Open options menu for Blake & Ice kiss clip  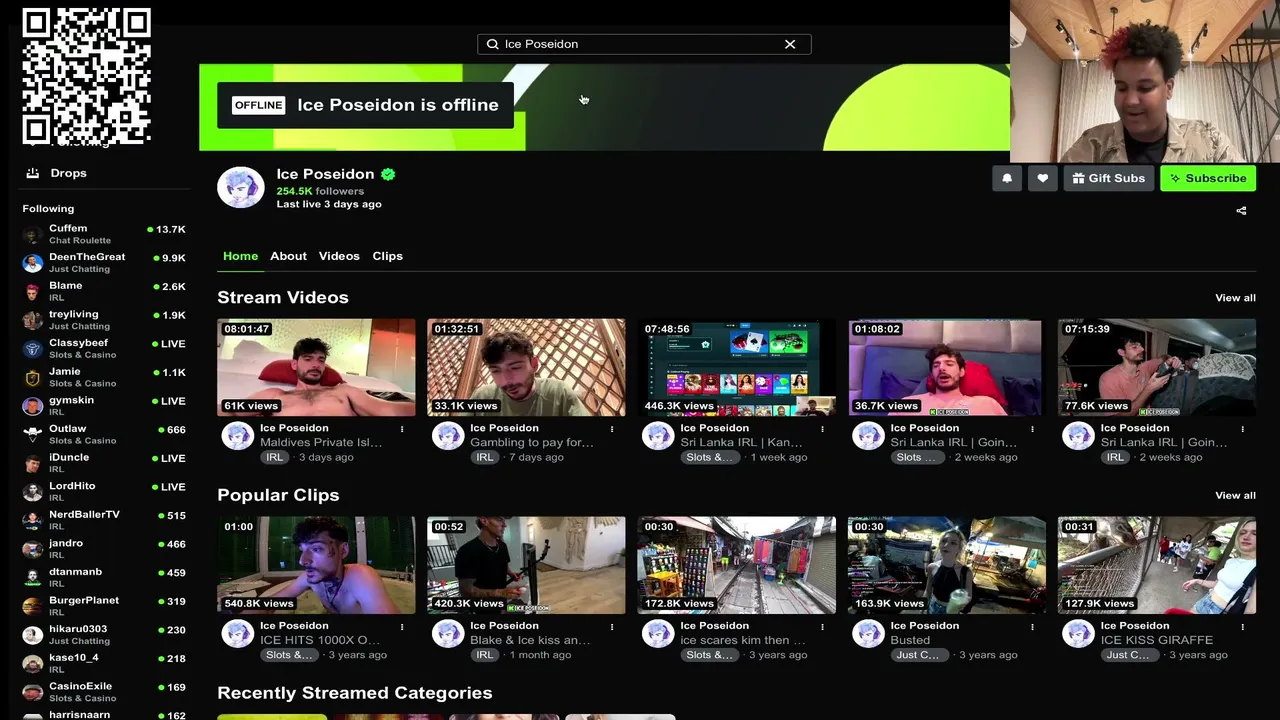point(612,627)
